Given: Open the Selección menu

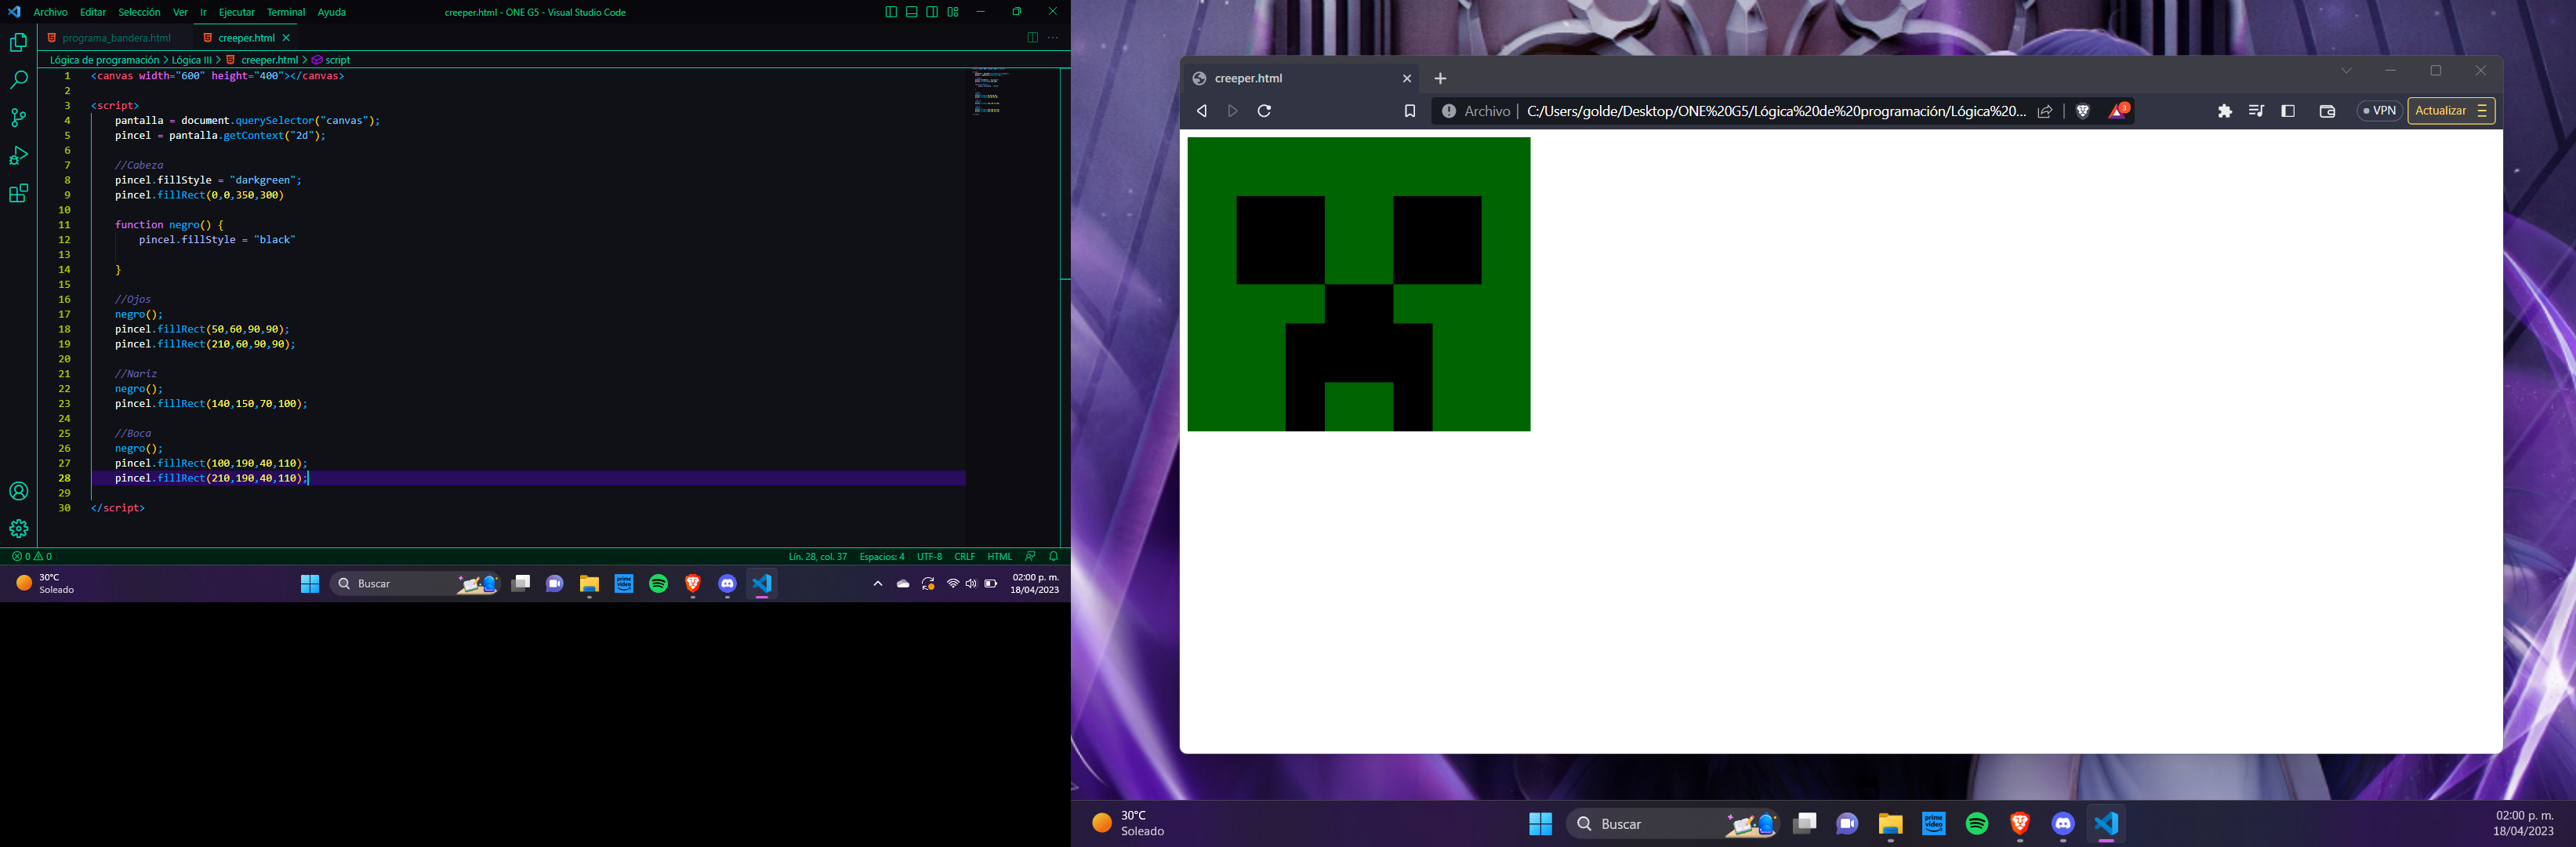Looking at the screenshot, I should coord(139,12).
